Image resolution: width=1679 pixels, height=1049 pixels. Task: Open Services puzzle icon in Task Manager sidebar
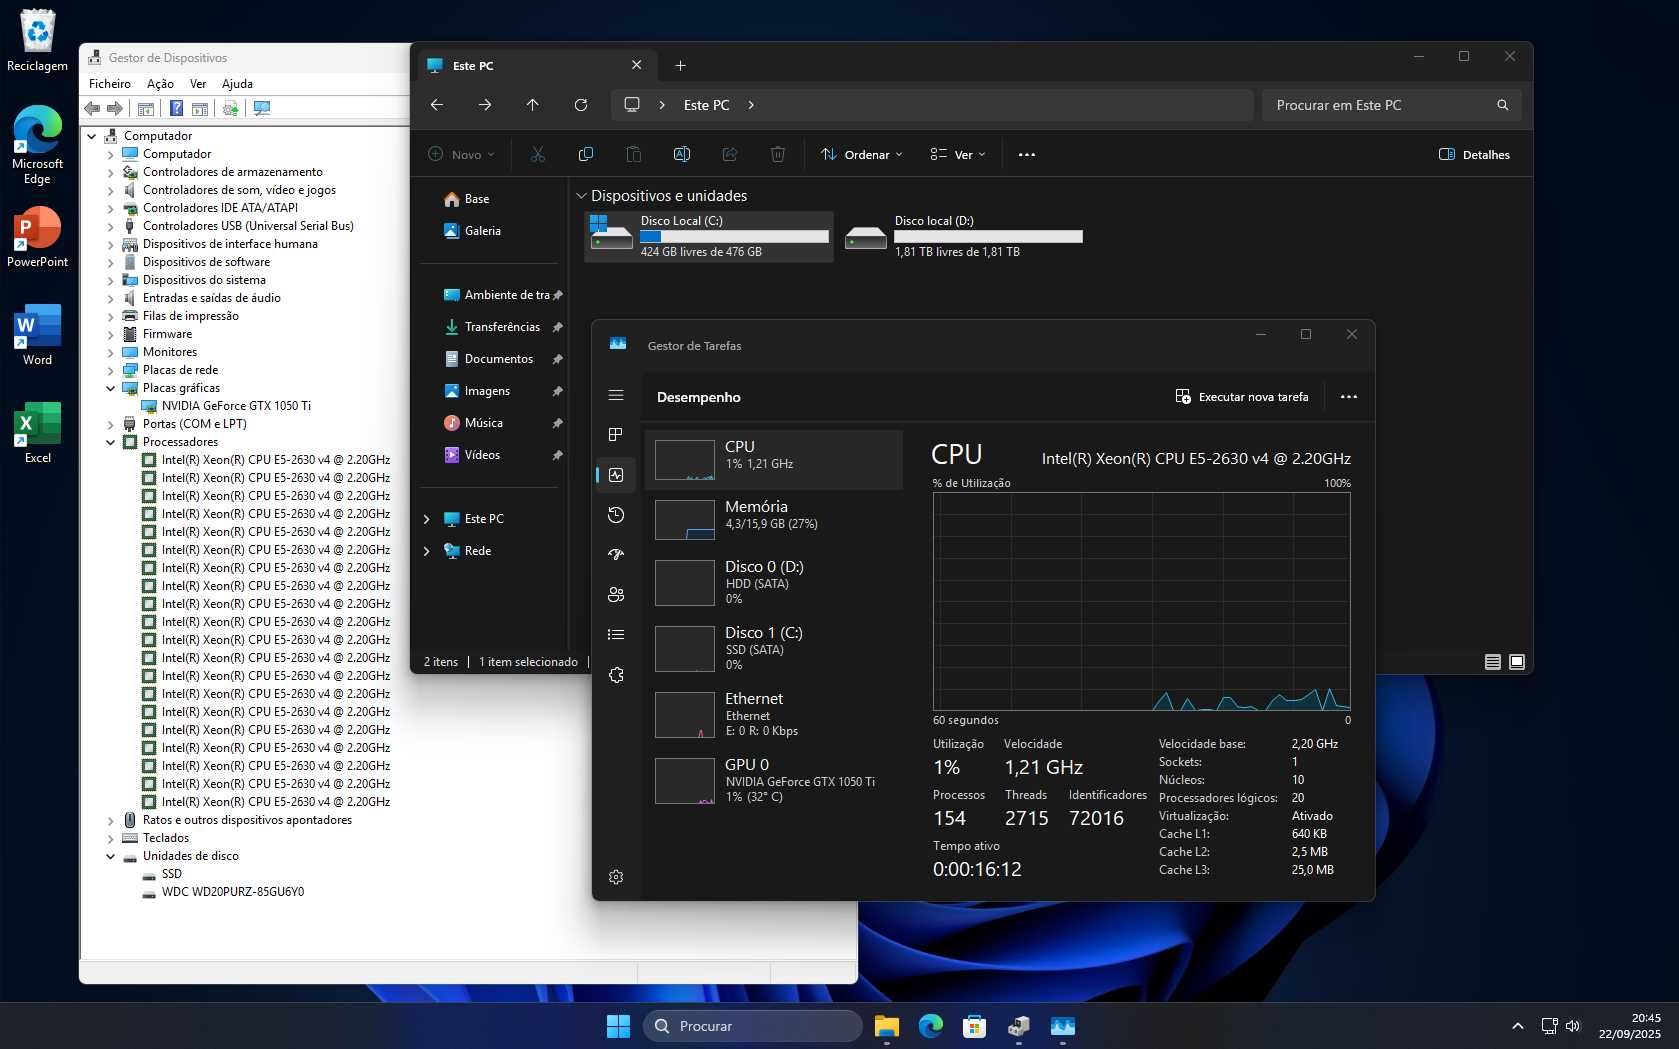(616, 675)
